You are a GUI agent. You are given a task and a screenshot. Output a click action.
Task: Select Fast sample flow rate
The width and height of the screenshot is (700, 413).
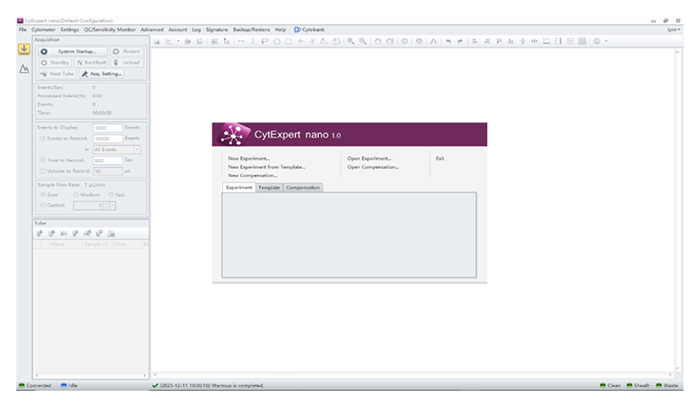click(x=111, y=195)
